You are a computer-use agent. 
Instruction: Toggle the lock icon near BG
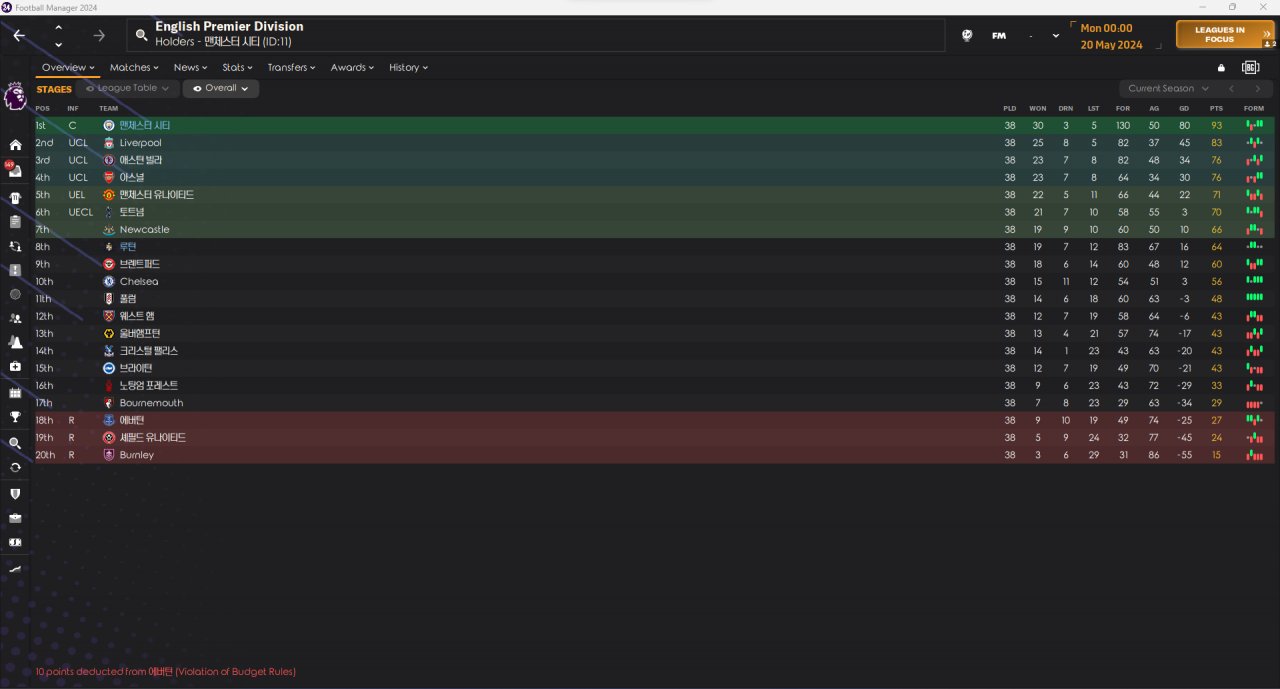pos(1220,68)
